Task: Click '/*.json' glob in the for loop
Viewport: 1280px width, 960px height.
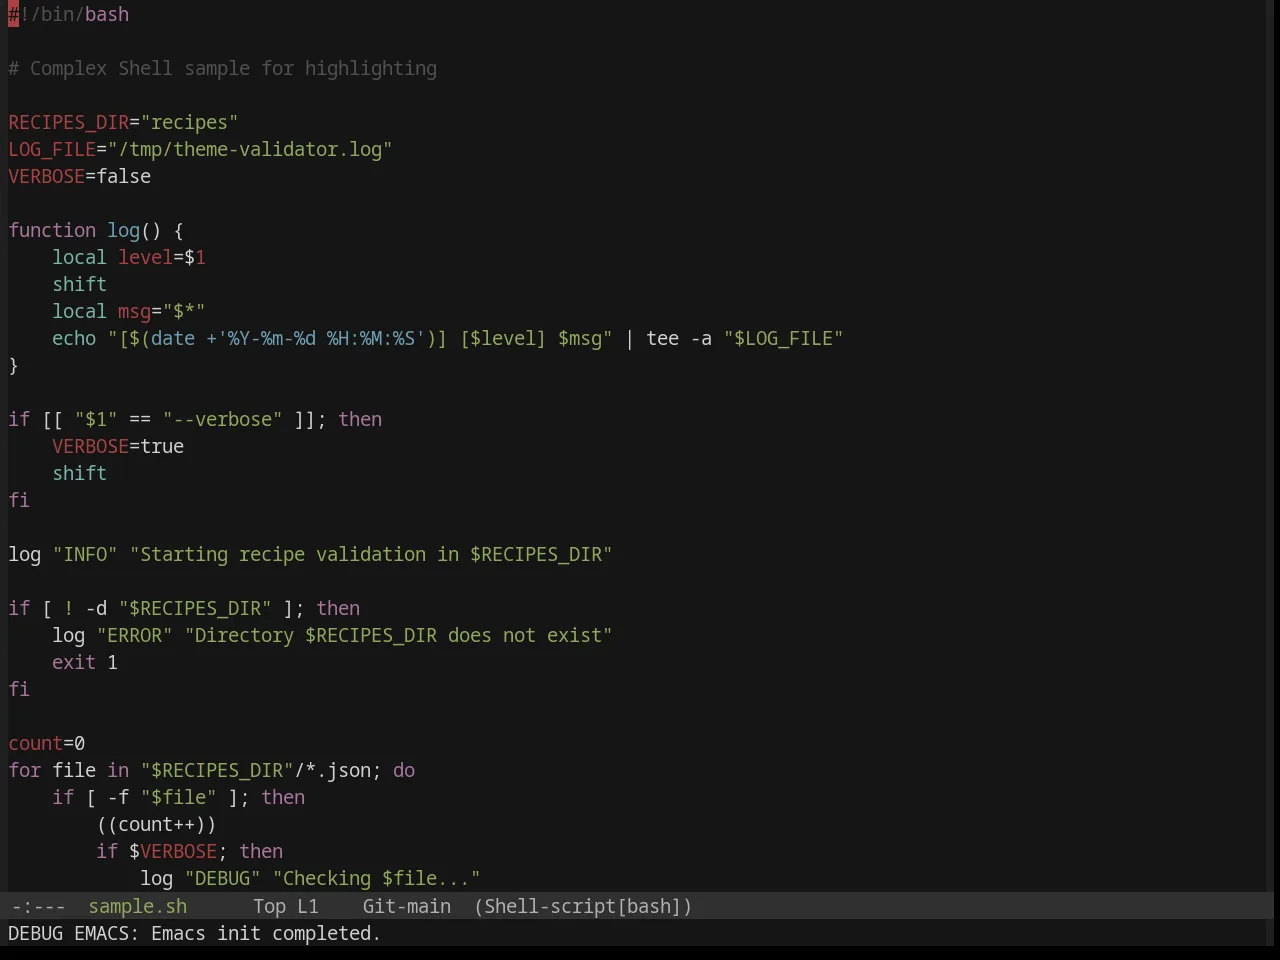Action: pyautogui.click(x=332, y=770)
